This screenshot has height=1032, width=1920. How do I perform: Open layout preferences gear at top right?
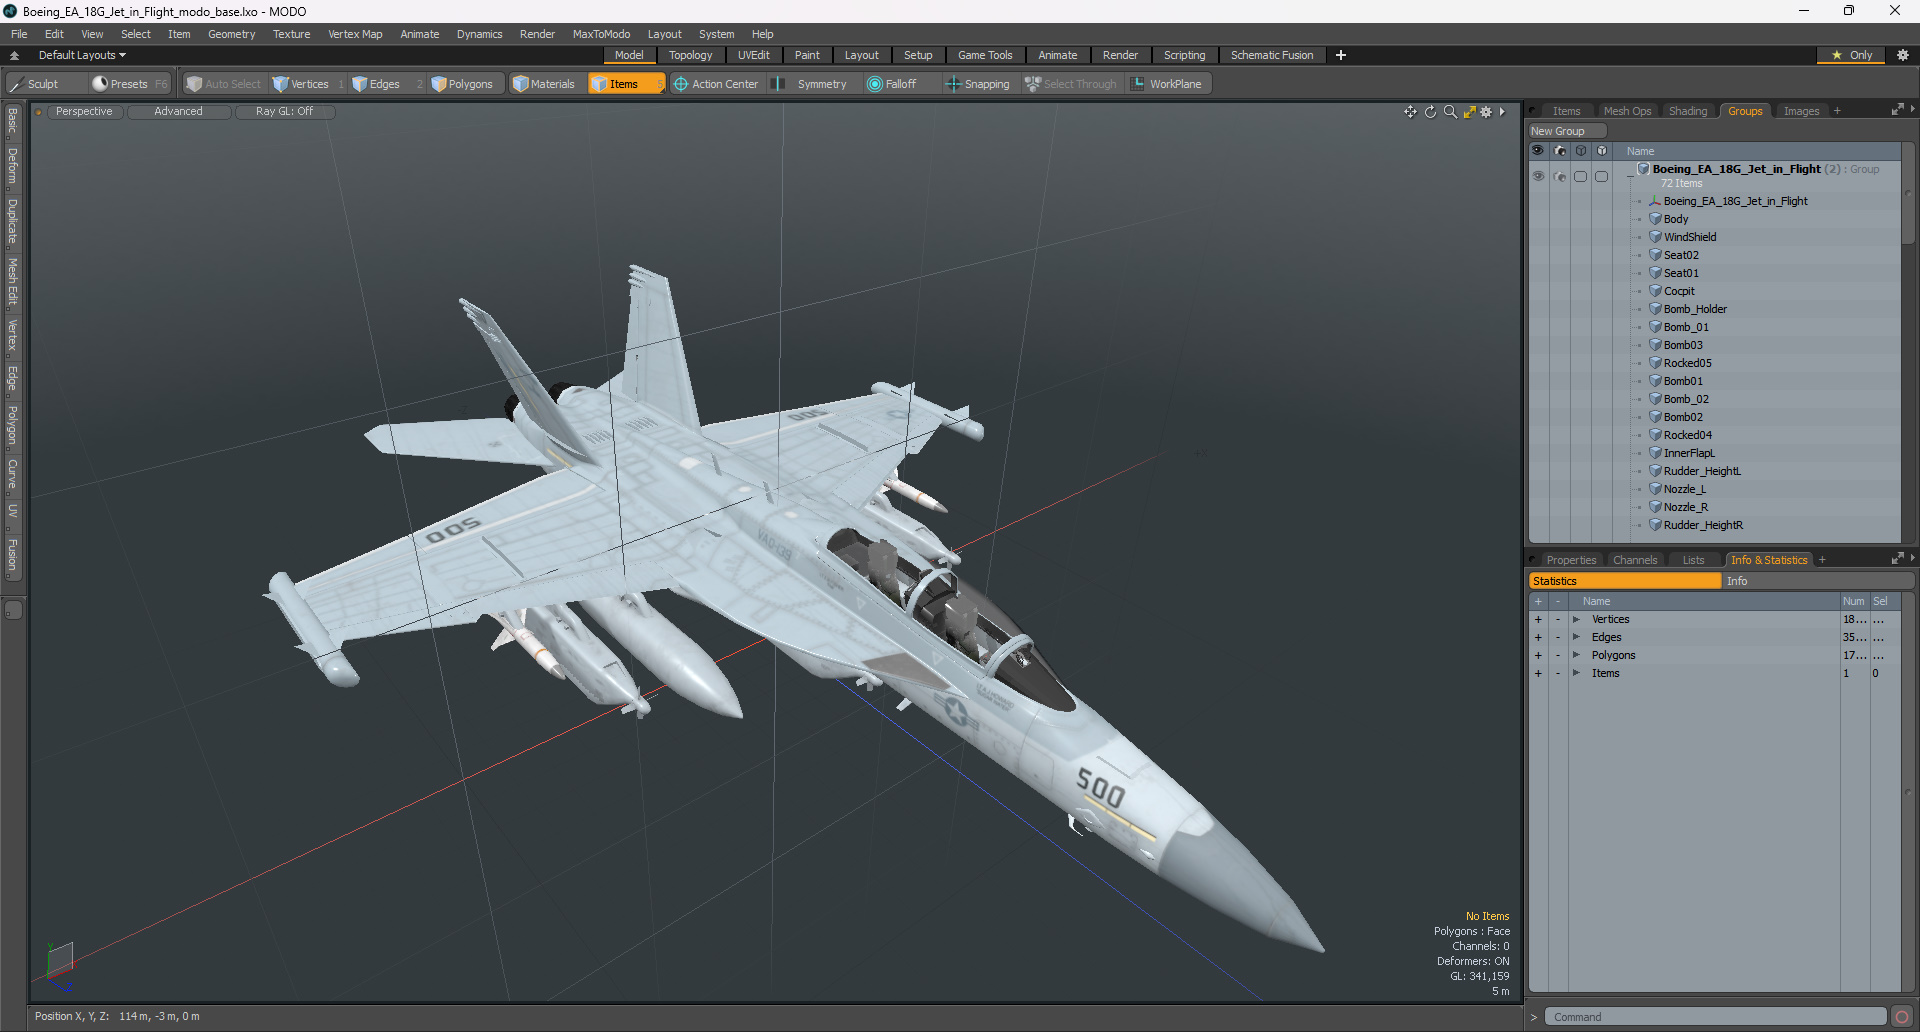pos(1903,55)
